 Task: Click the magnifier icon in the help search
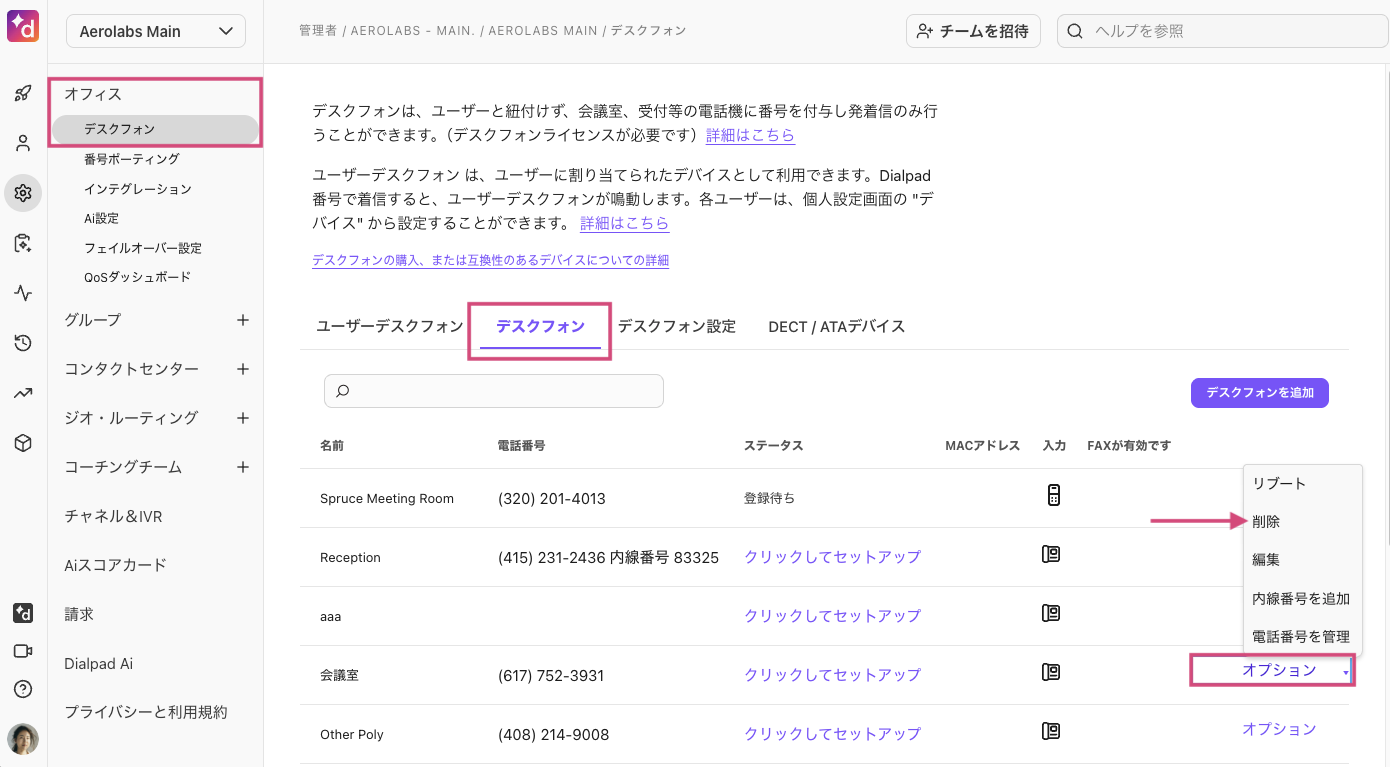(x=1076, y=31)
